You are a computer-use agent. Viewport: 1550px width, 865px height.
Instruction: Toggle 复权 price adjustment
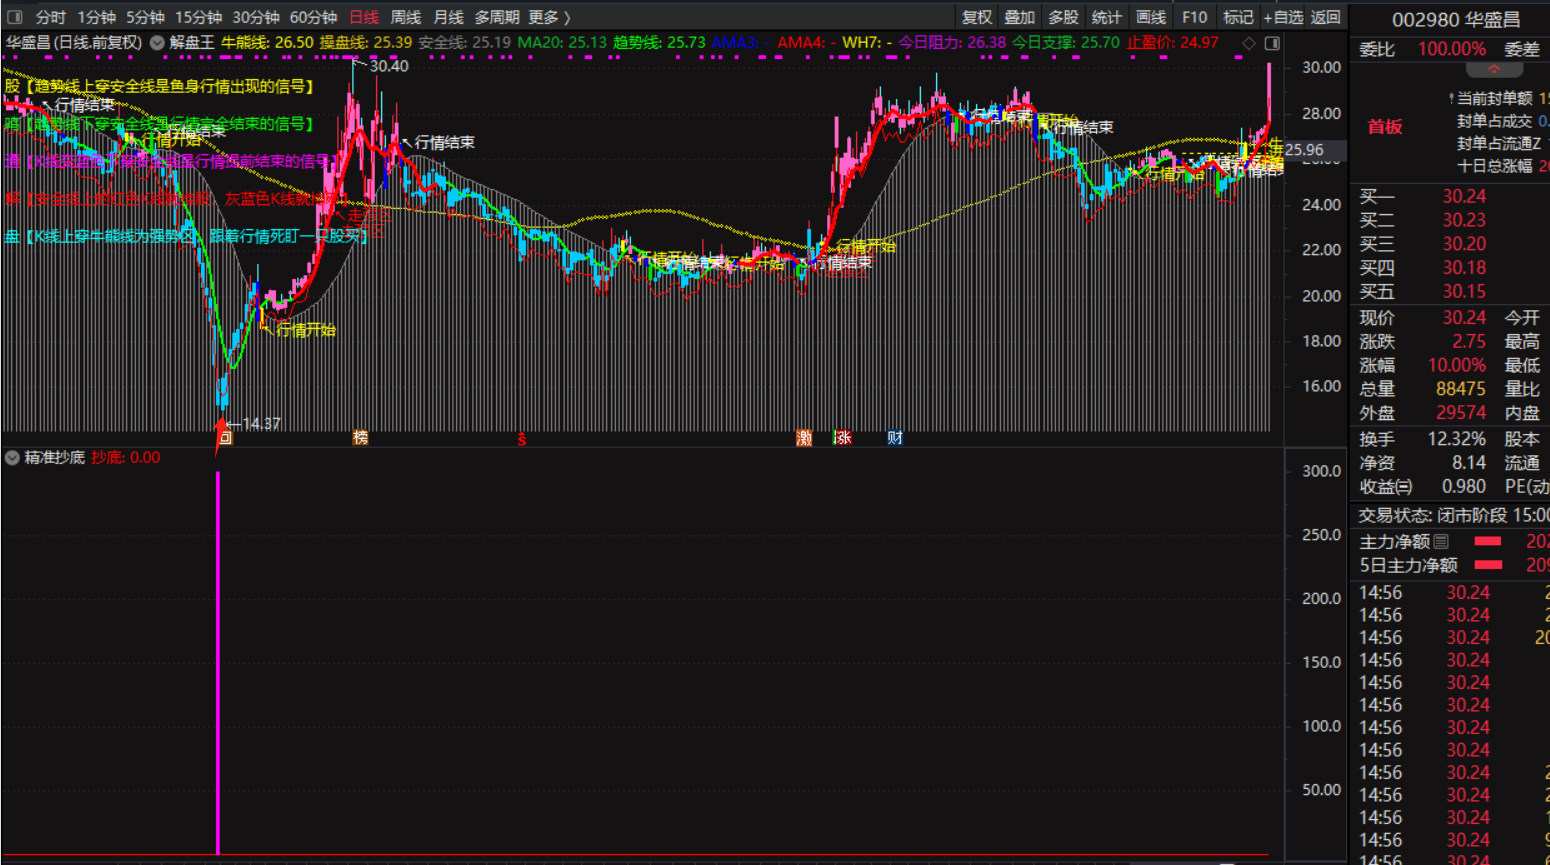click(976, 17)
